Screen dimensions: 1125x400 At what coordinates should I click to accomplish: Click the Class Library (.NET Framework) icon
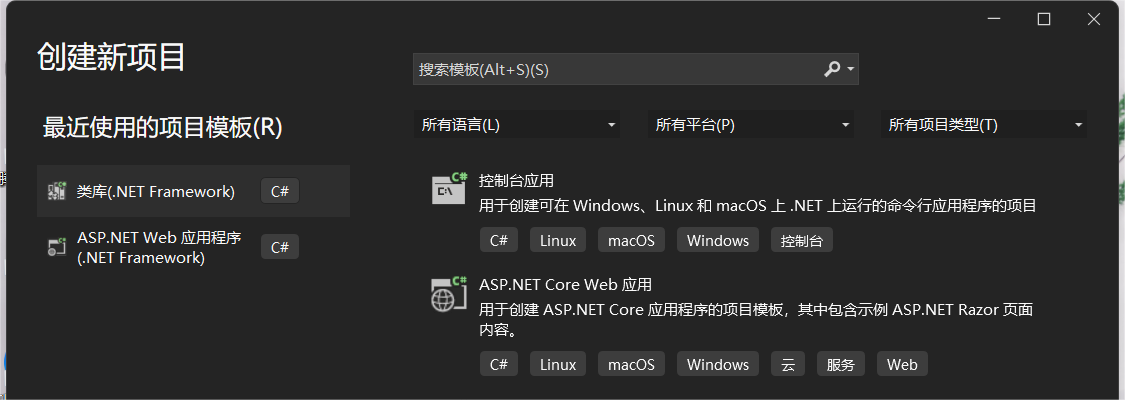tap(57, 191)
